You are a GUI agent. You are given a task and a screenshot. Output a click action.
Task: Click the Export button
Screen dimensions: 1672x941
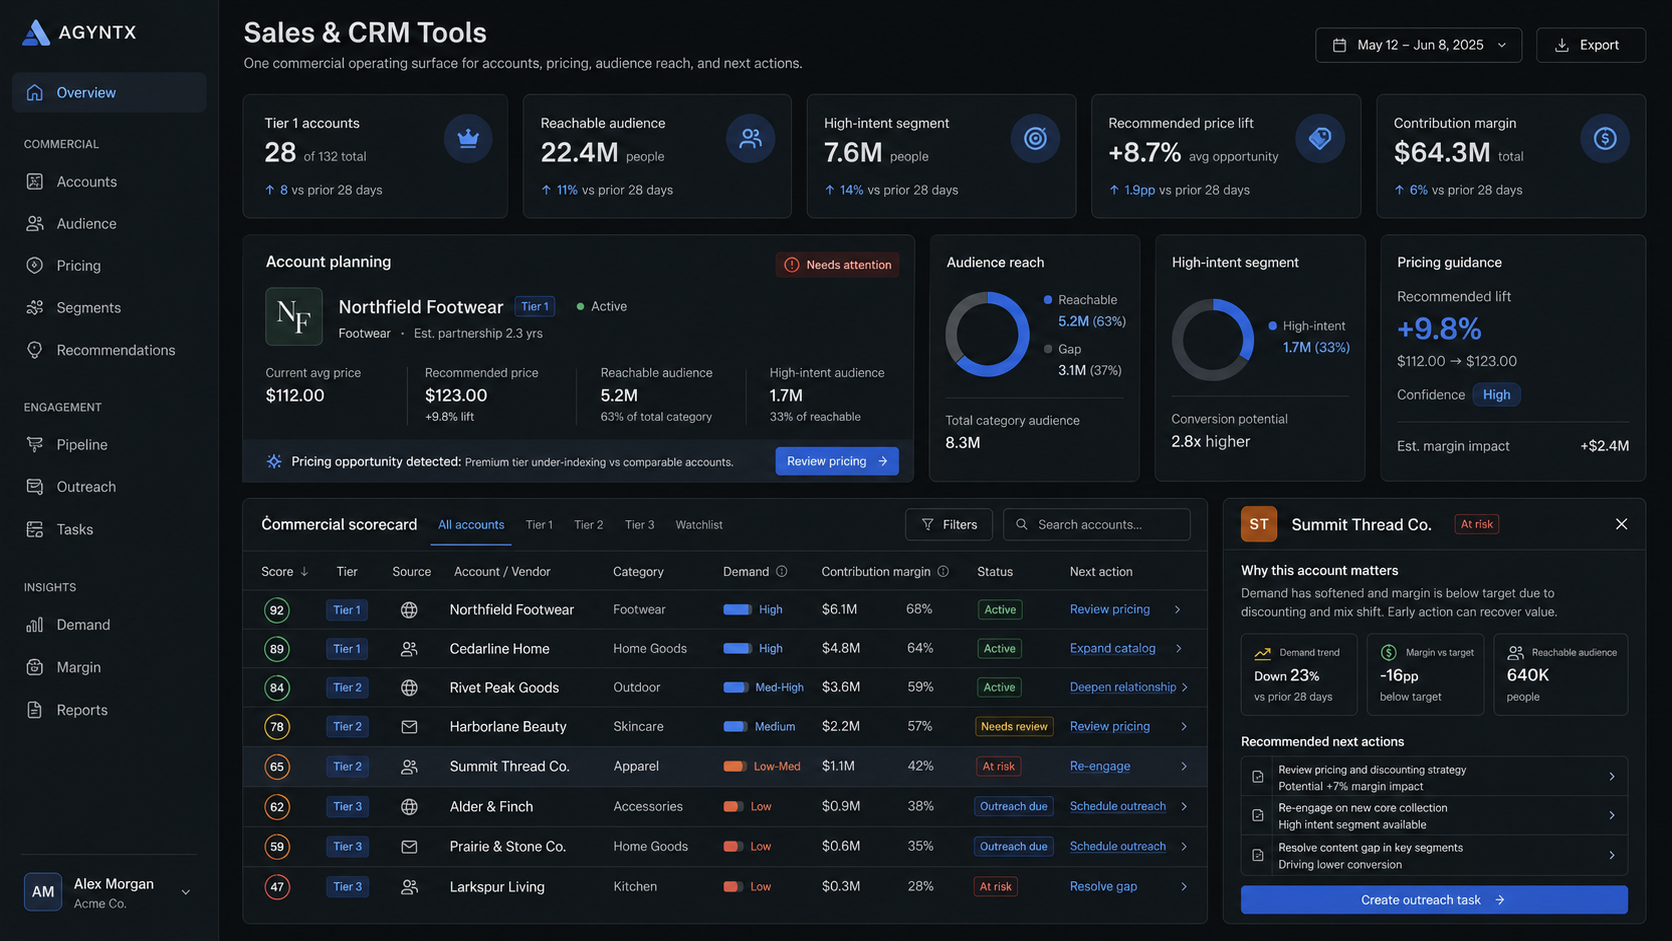[1590, 45]
